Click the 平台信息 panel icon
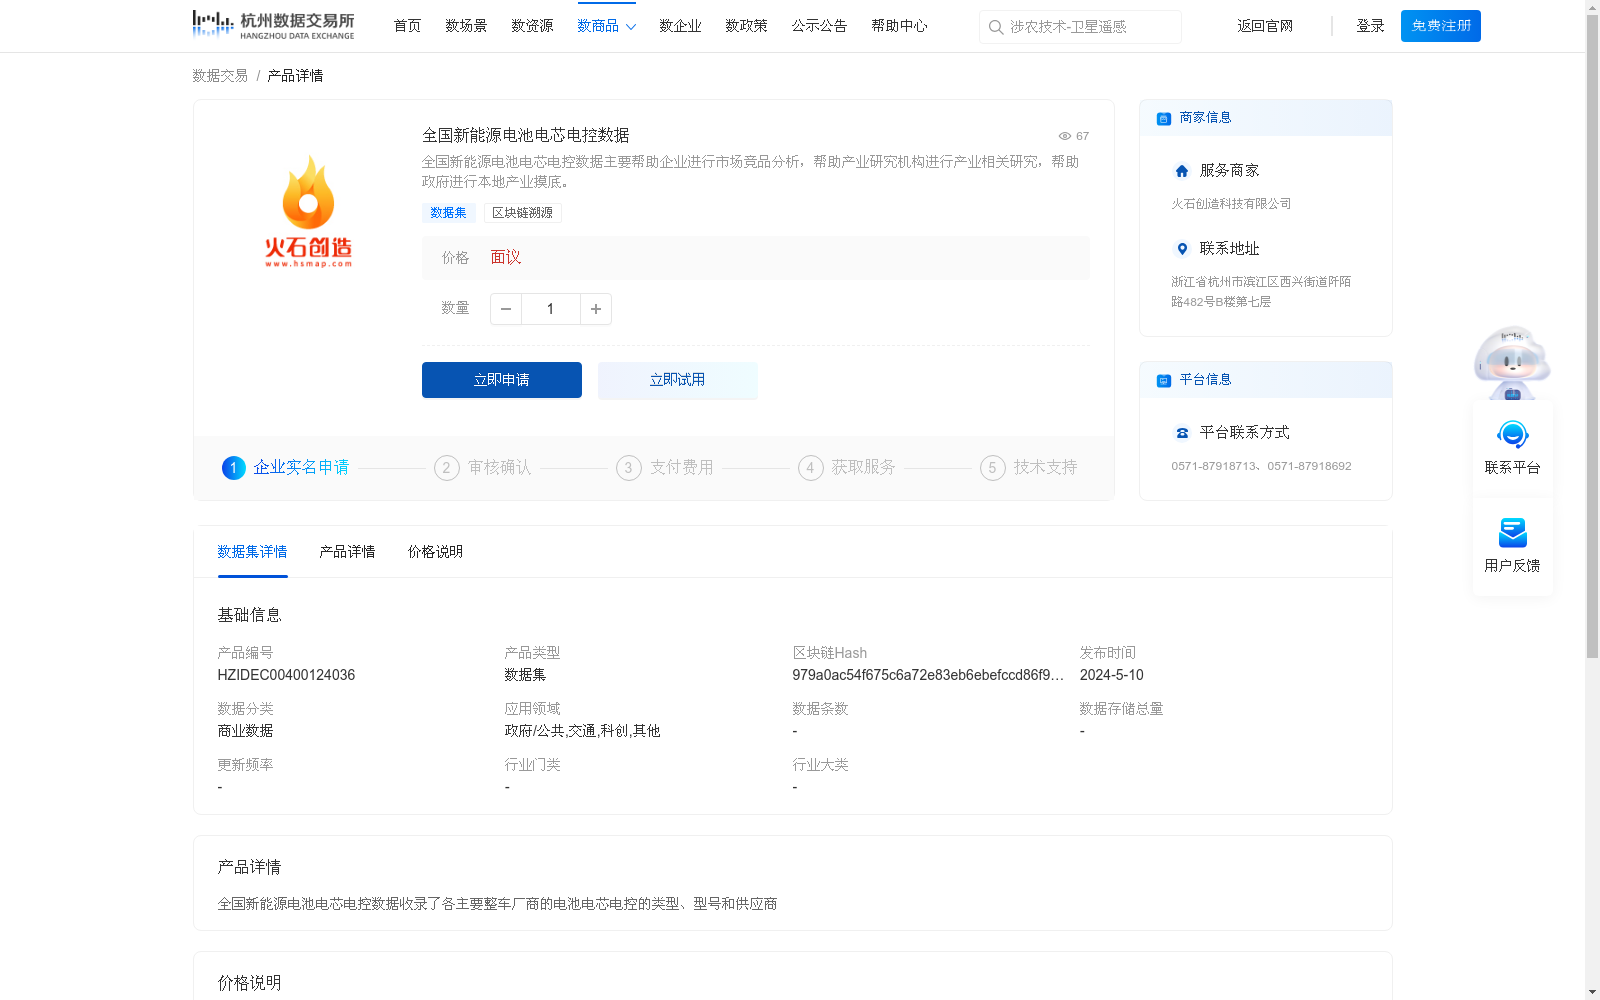The height and width of the screenshot is (1000, 1600). (x=1163, y=380)
